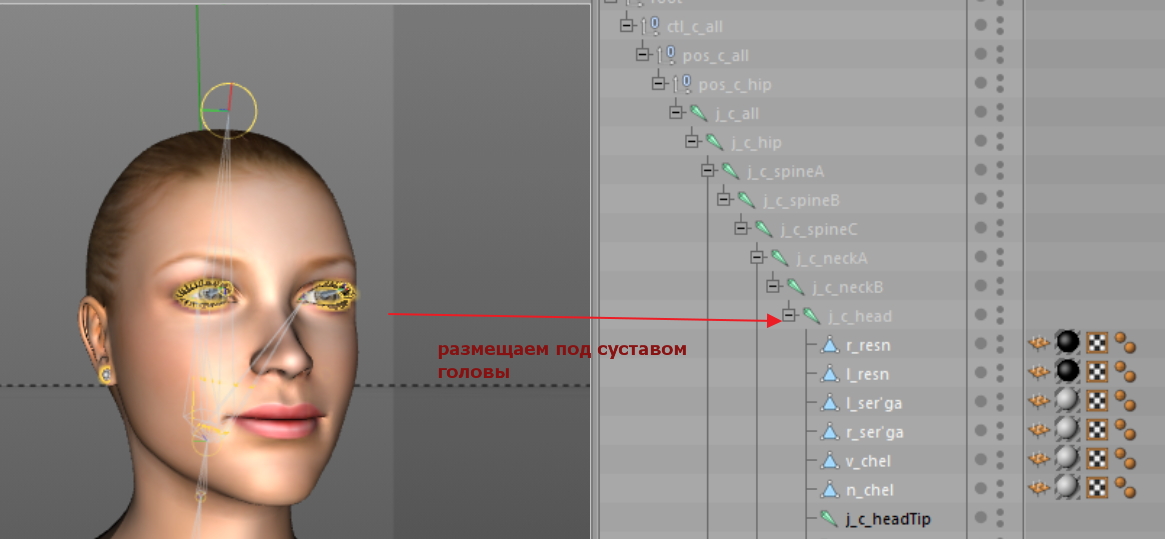Click the UVW checkerboard tag on l_ser'ga
Image resolution: width=1165 pixels, height=539 pixels.
(1097, 403)
